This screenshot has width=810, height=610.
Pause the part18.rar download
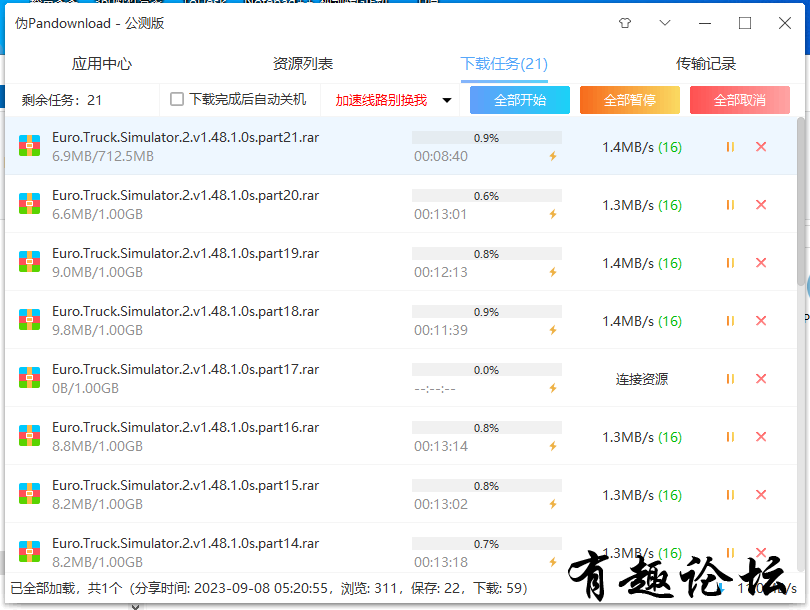(x=730, y=321)
